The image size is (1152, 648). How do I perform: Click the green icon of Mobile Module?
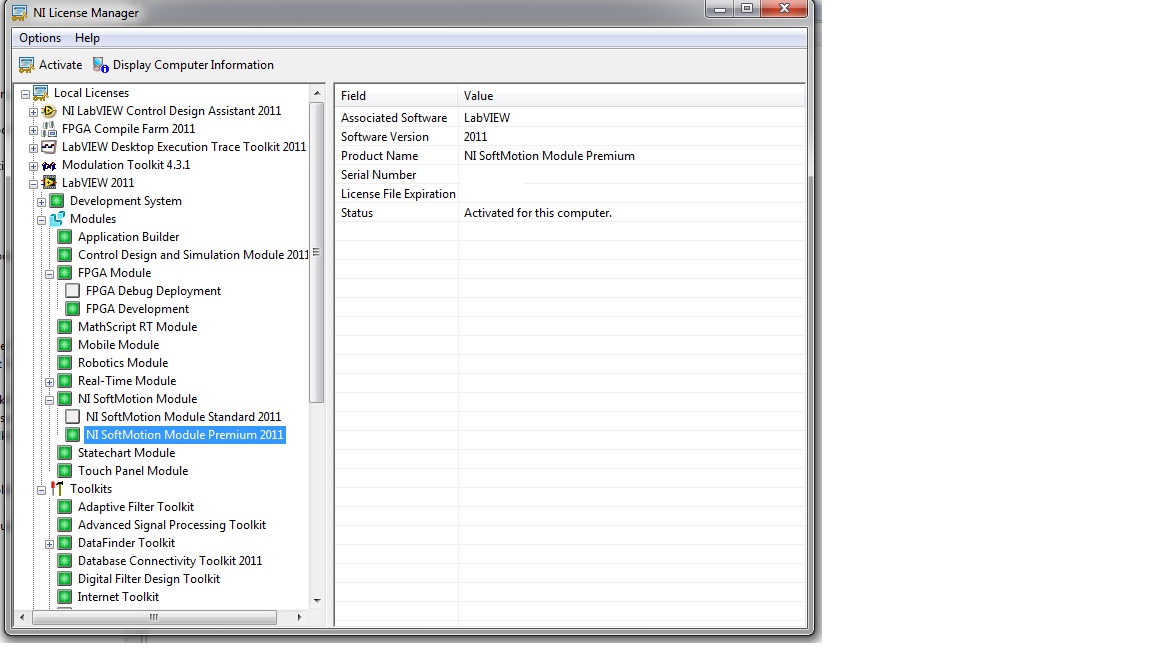click(x=65, y=345)
